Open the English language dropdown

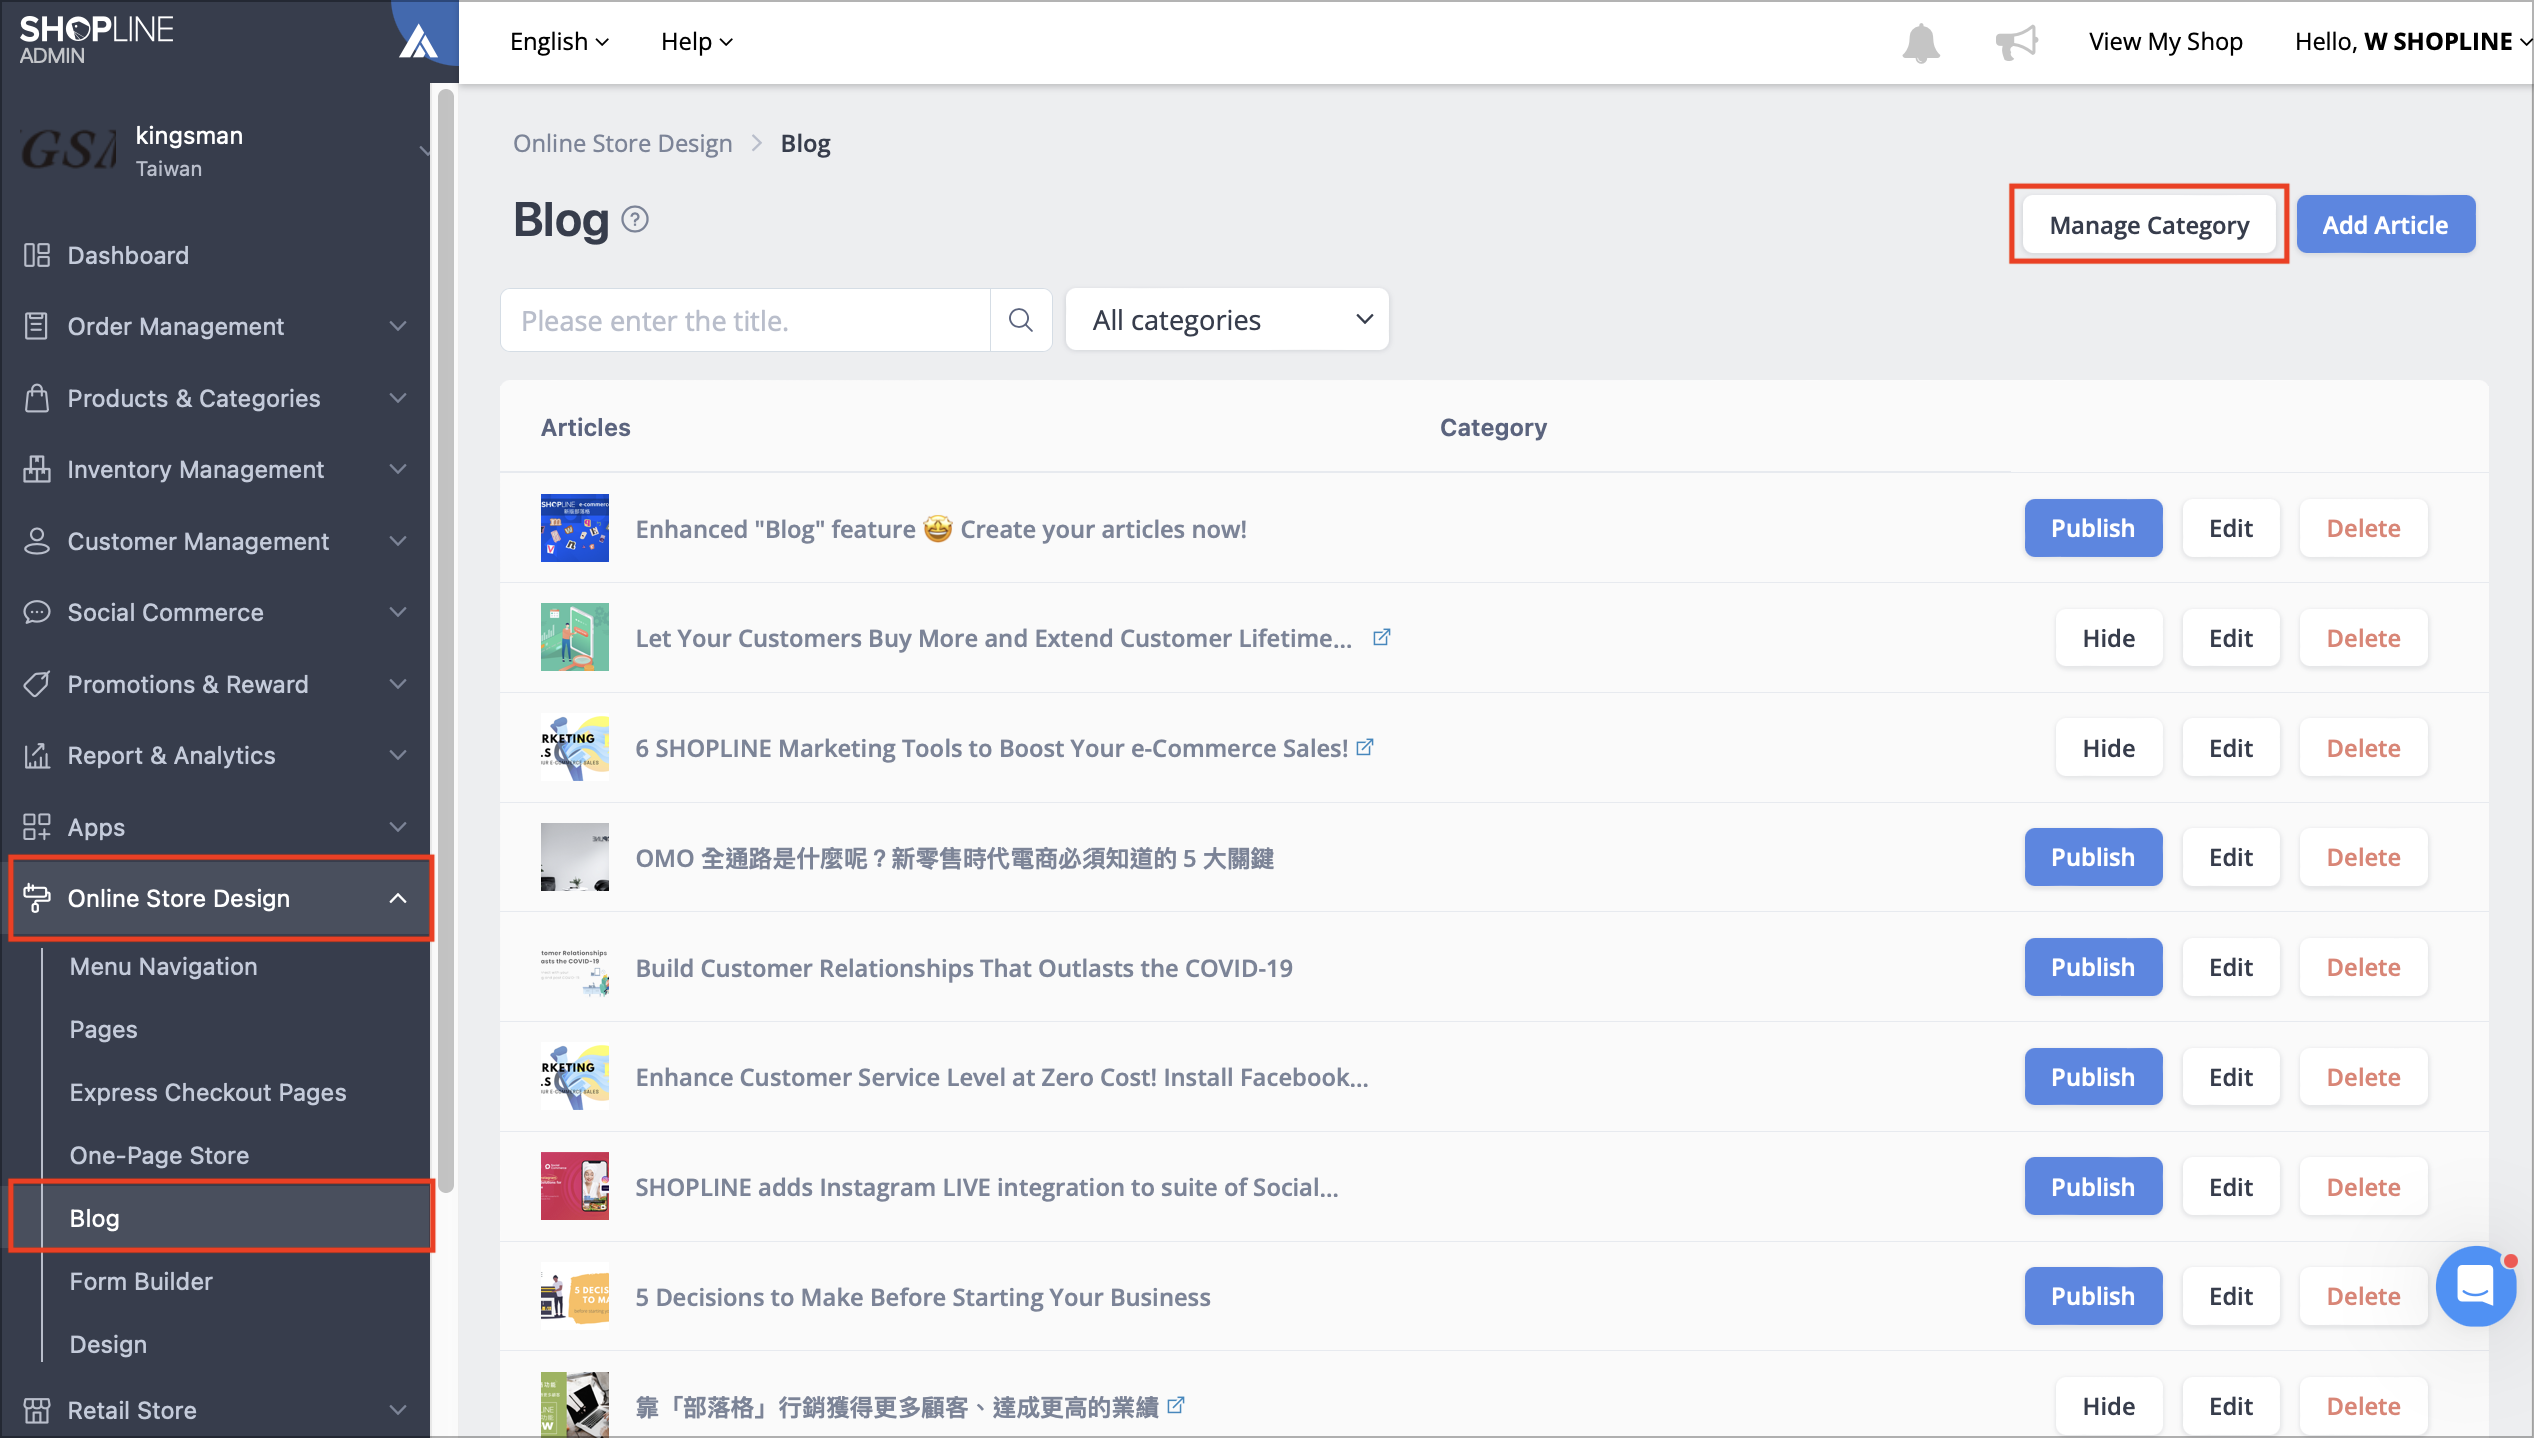coord(559,42)
